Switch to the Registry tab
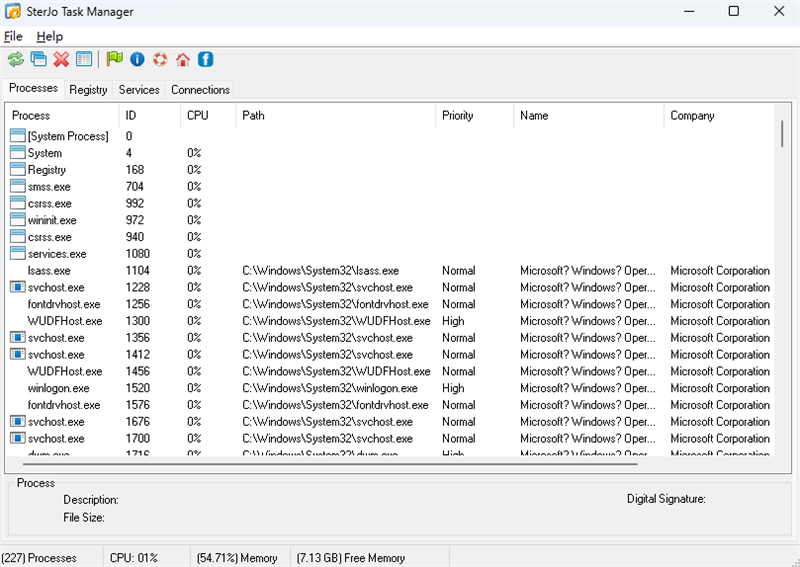Screen dimensions: 800x567 (88, 90)
